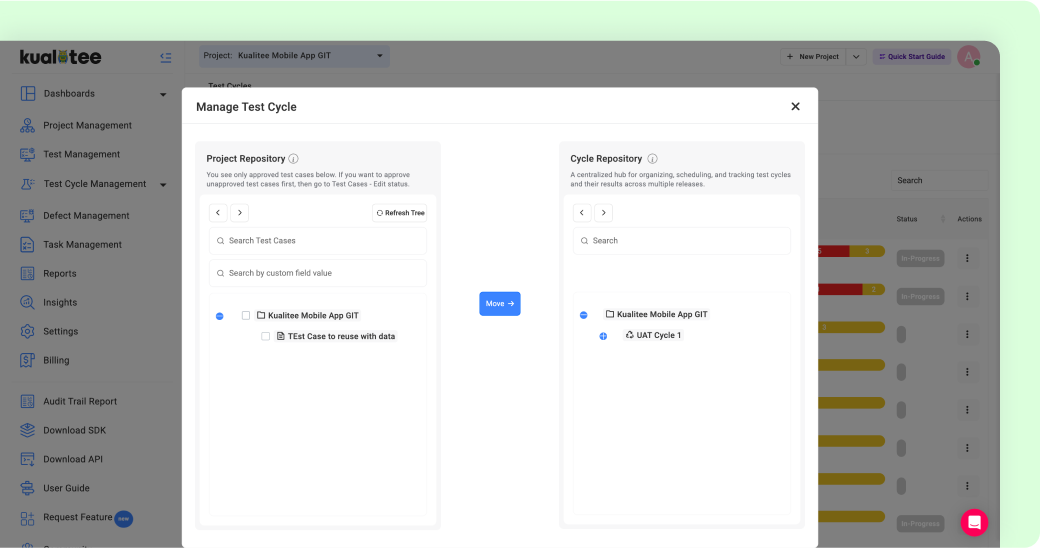Image resolution: width=1040 pixels, height=548 pixels.
Task: Open Insights from sidebar
Action: (60, 303)
